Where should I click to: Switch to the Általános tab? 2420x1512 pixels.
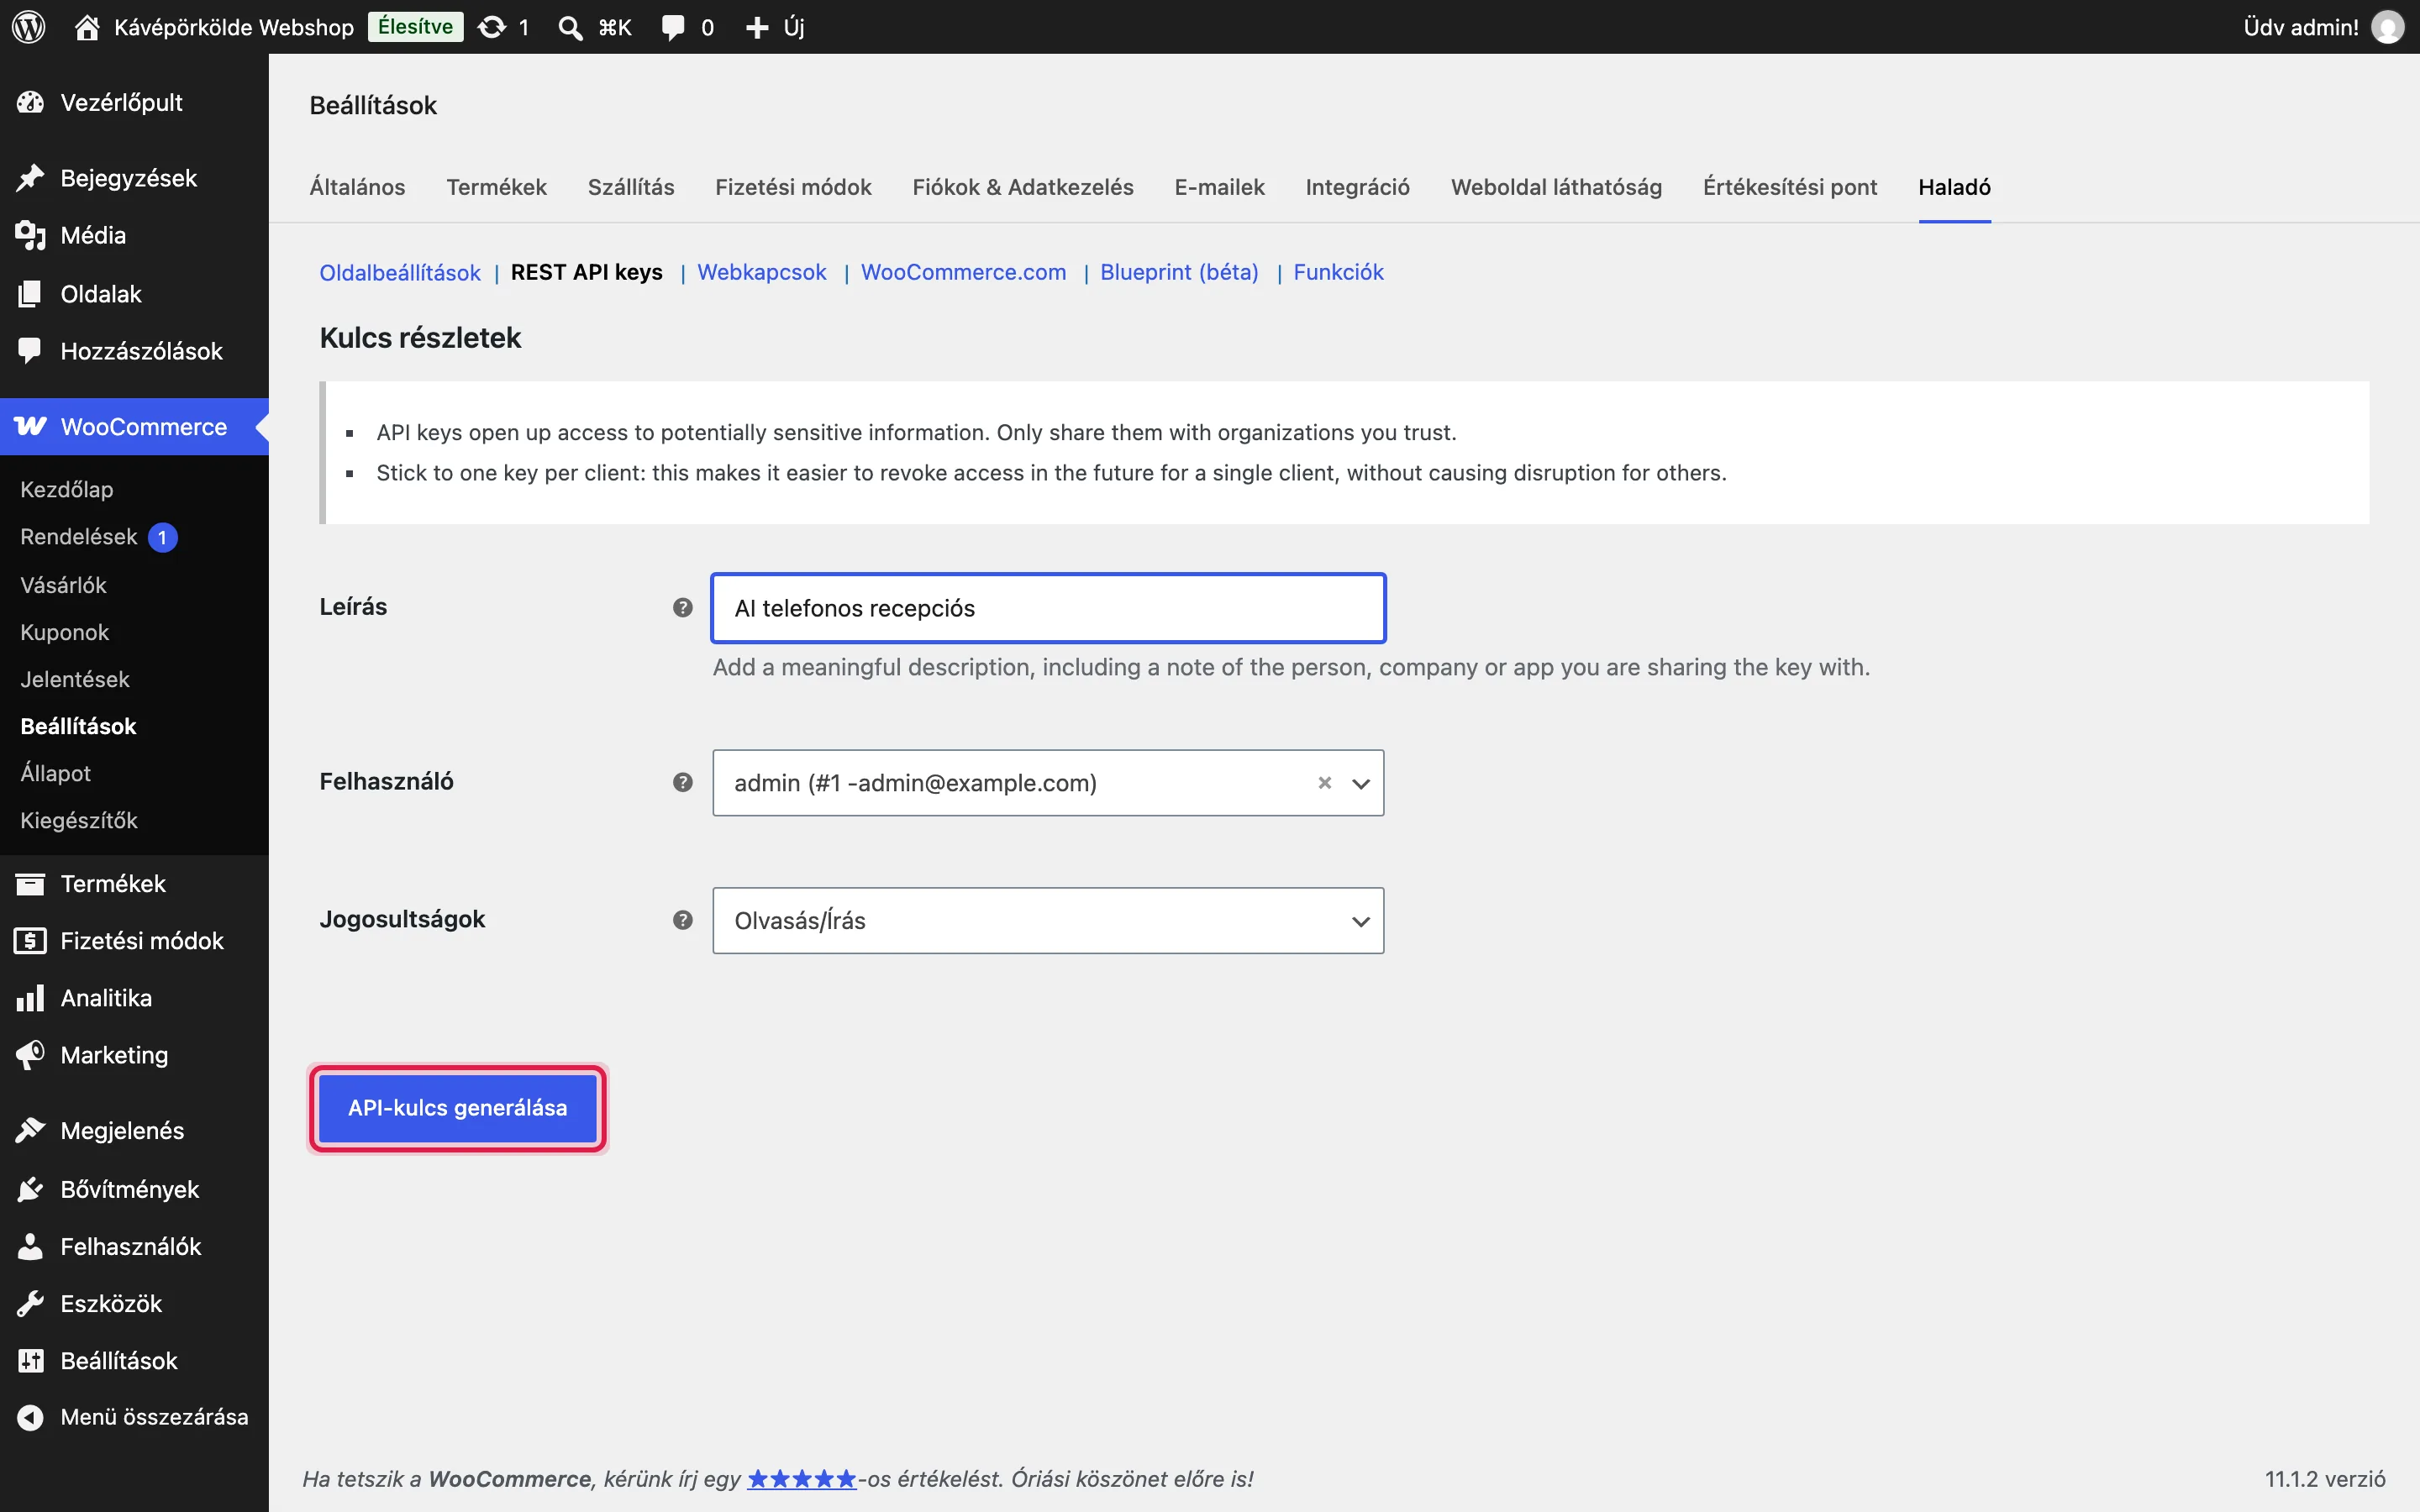pos(357,187)
